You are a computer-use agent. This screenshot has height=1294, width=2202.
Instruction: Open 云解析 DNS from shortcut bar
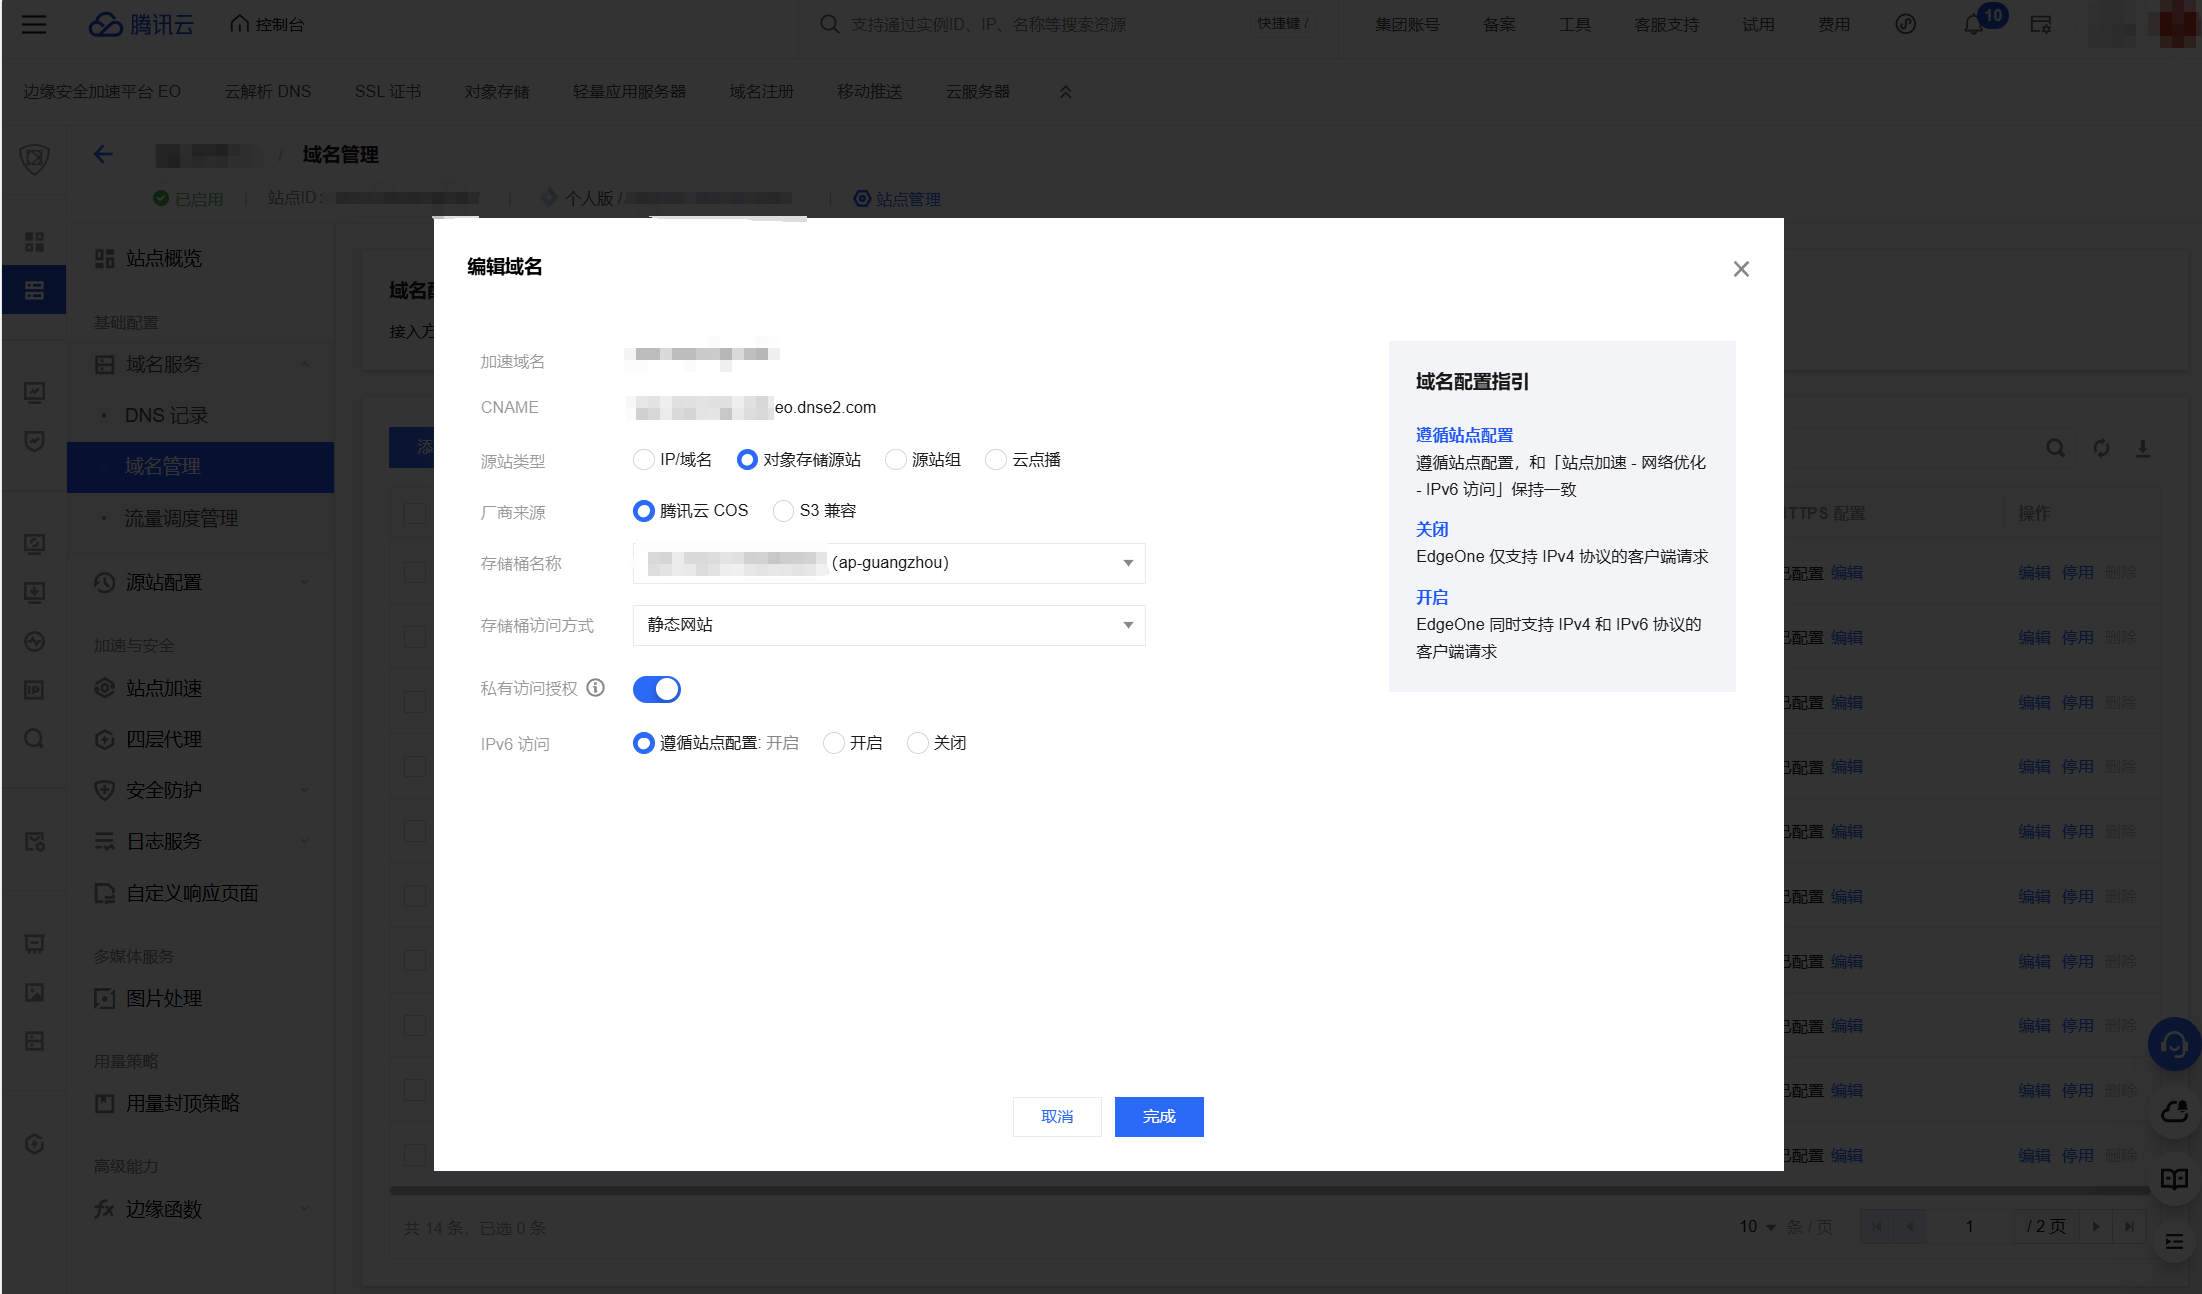pos(267,92)
